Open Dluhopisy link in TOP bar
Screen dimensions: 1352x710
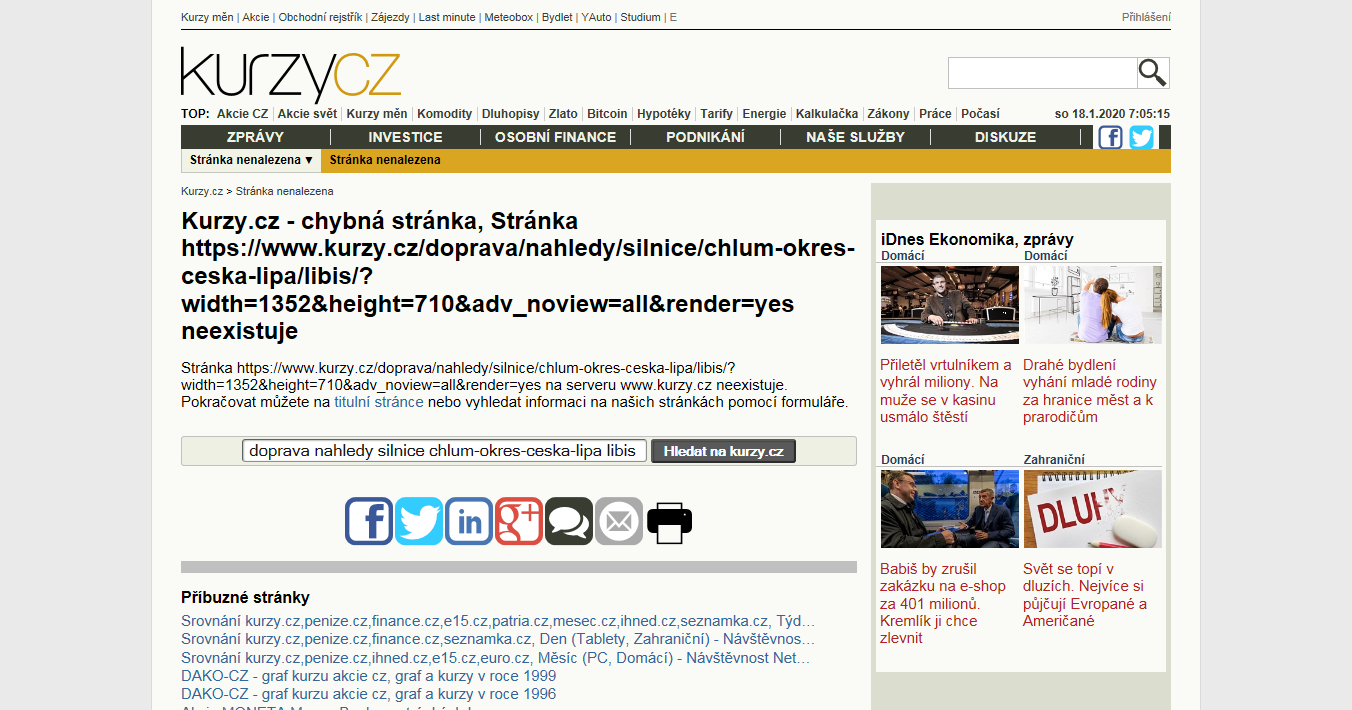point(511,114)
